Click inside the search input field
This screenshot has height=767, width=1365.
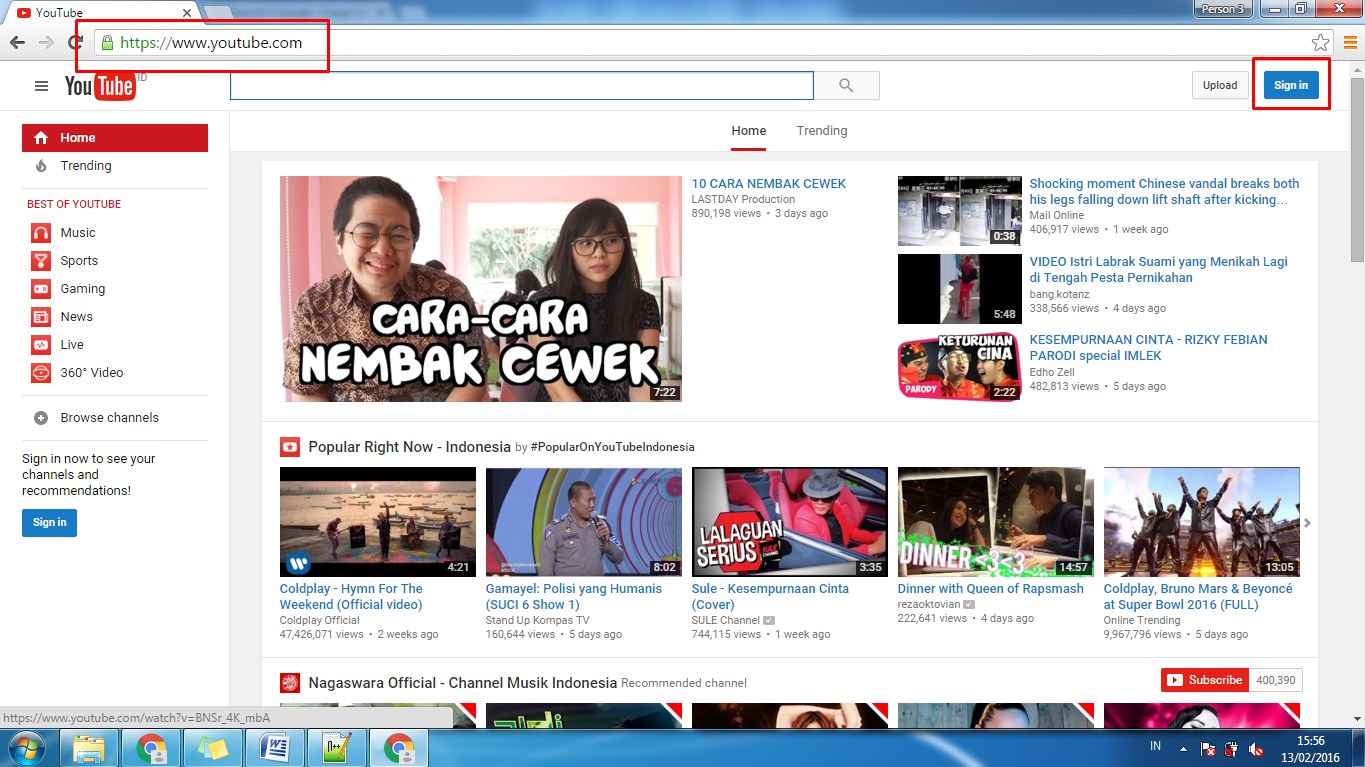click(x=520, y=85)
